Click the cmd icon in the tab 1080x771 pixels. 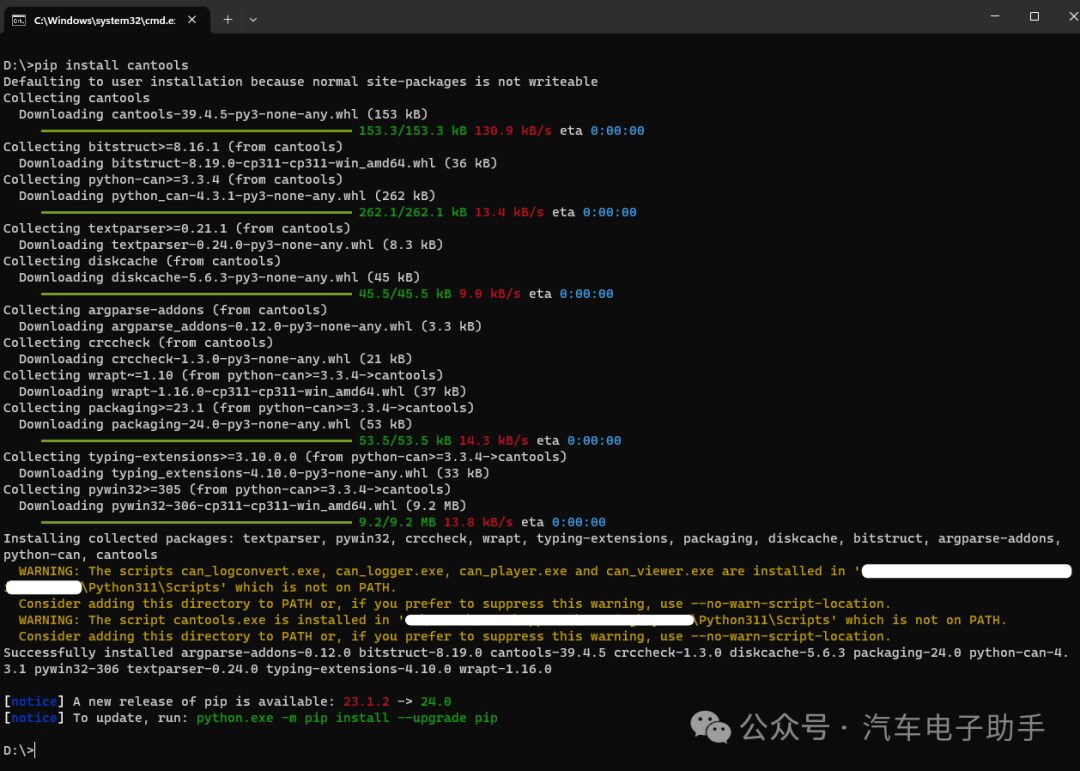(19, 20)
